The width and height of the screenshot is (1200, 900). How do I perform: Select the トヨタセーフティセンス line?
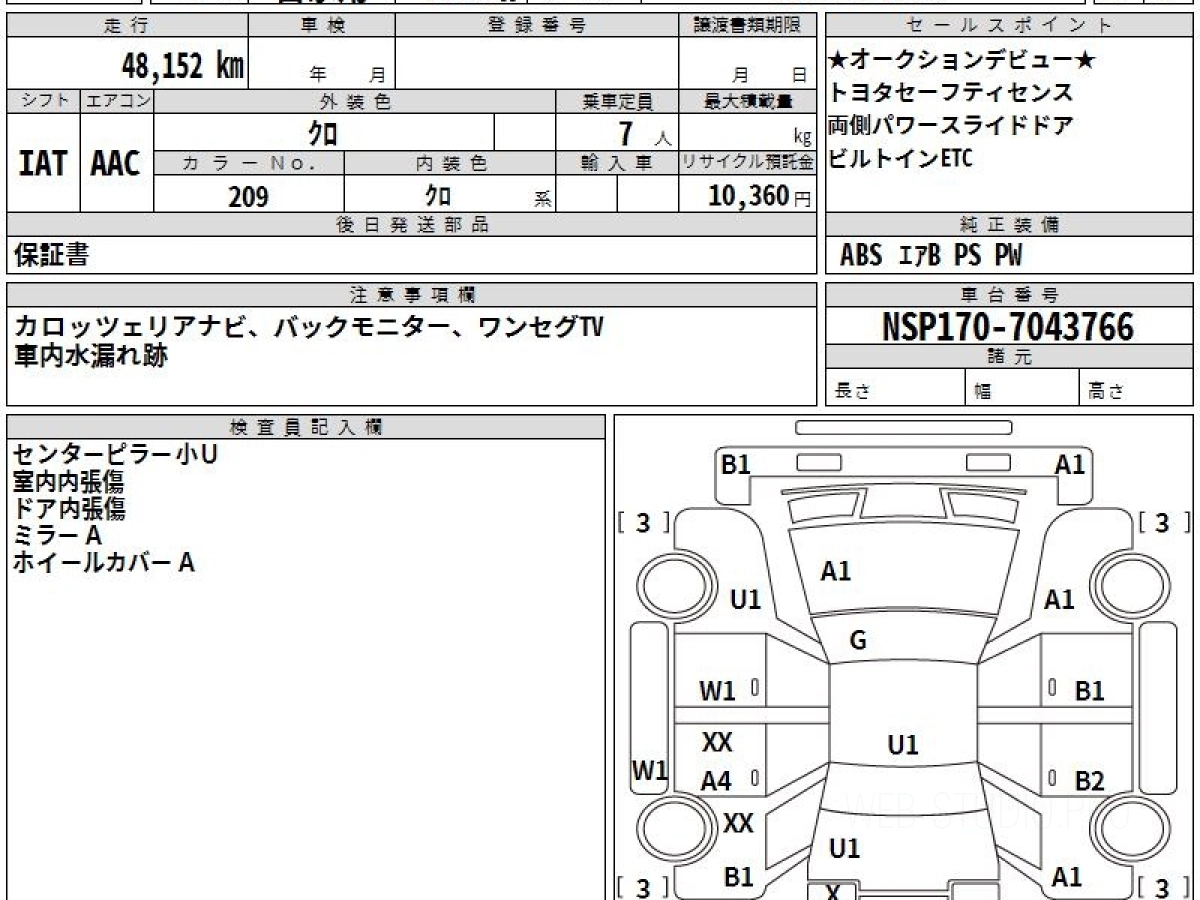click(950, 93)
